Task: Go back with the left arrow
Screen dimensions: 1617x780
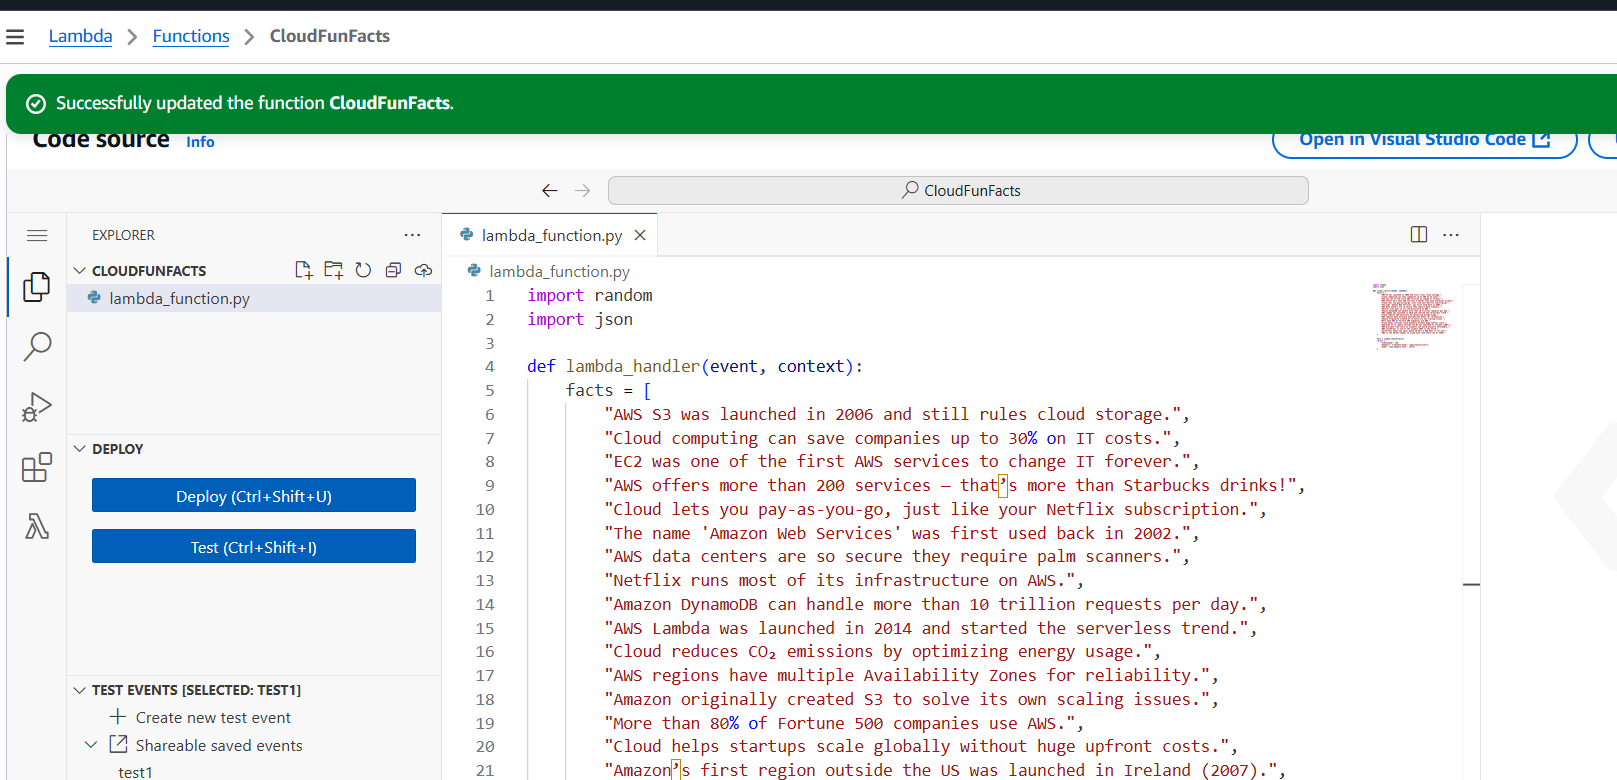Action: pos(550,190)
